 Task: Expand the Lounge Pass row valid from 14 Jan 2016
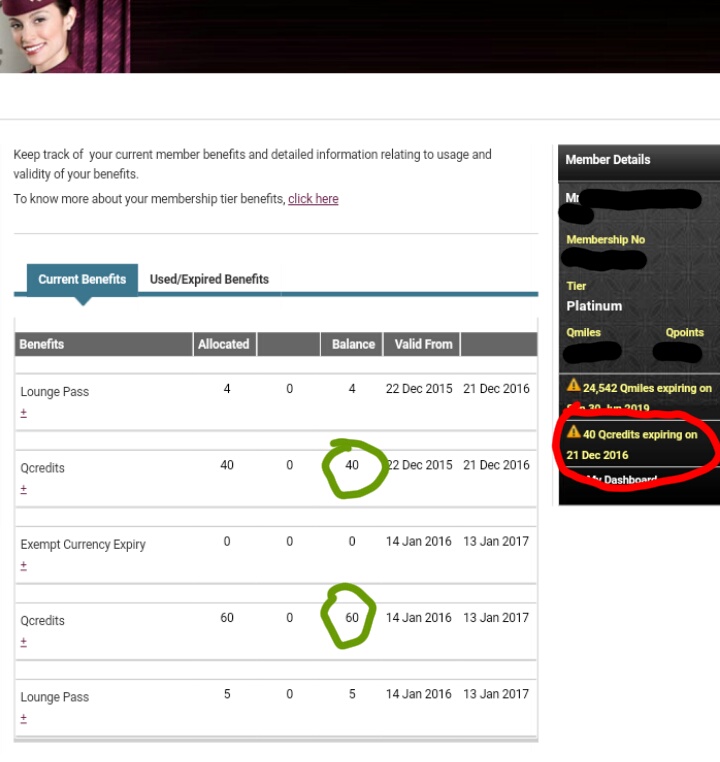point(23,718)
